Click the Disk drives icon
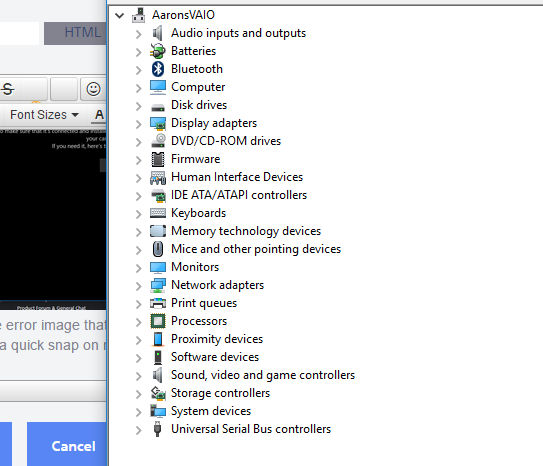 [x=158, y=107]
